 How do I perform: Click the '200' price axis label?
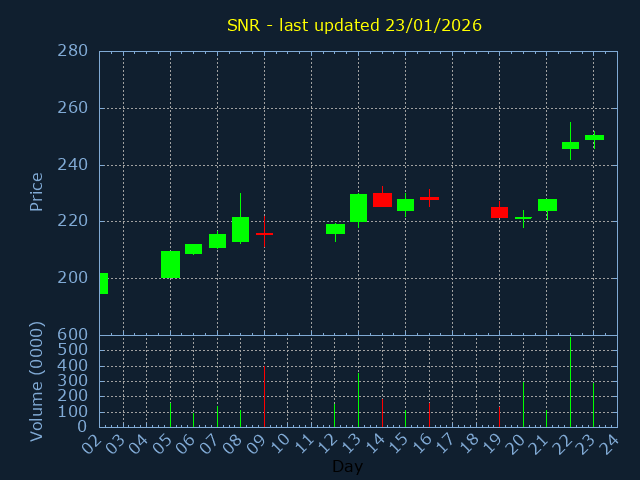point(73,278)
